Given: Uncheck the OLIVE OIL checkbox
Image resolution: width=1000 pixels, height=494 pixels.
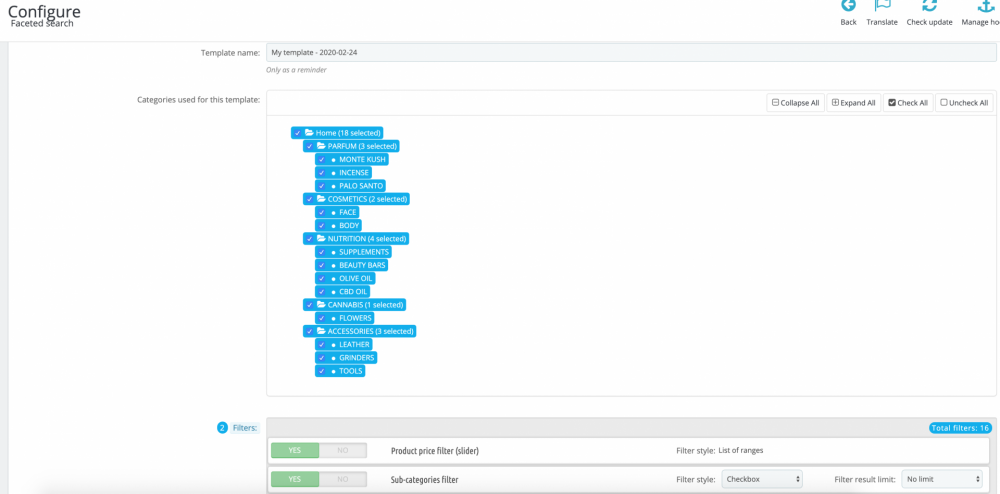Looking at the screenshot, I should [x=321, y=279].
